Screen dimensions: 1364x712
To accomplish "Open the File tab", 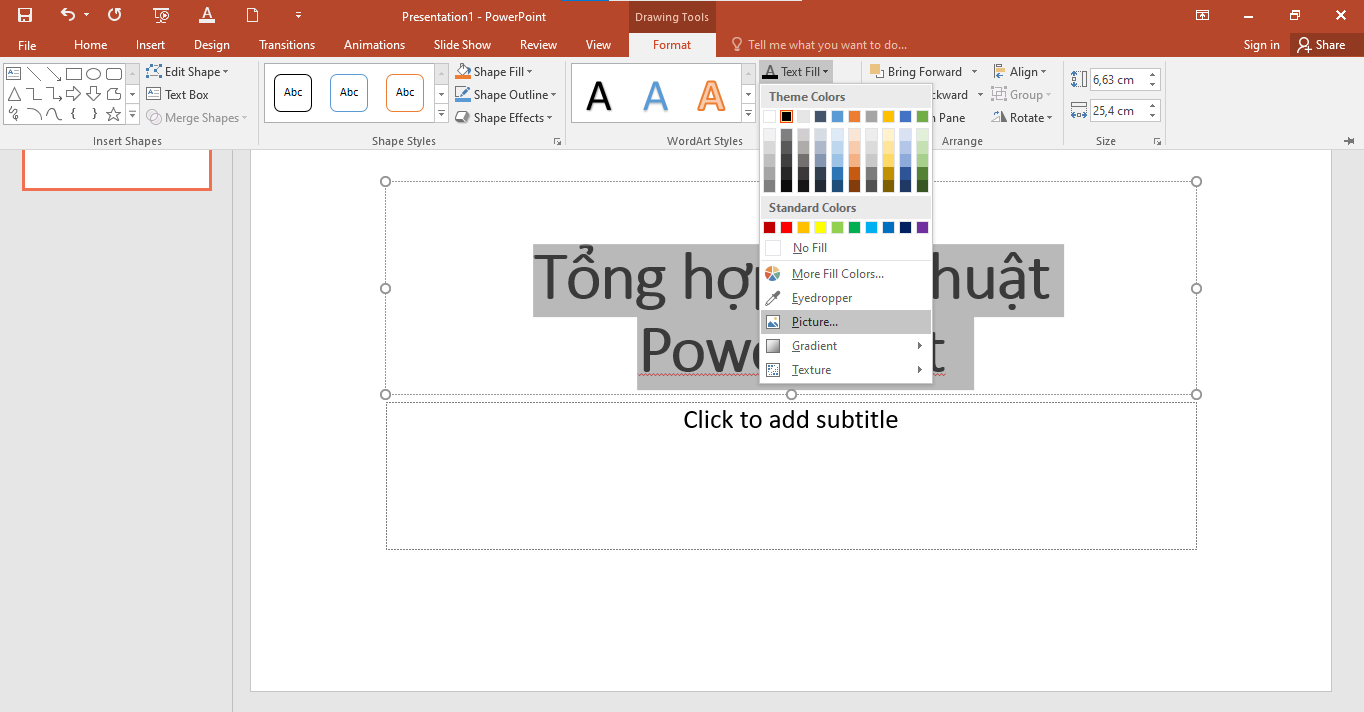I will (x=27, y=45).
